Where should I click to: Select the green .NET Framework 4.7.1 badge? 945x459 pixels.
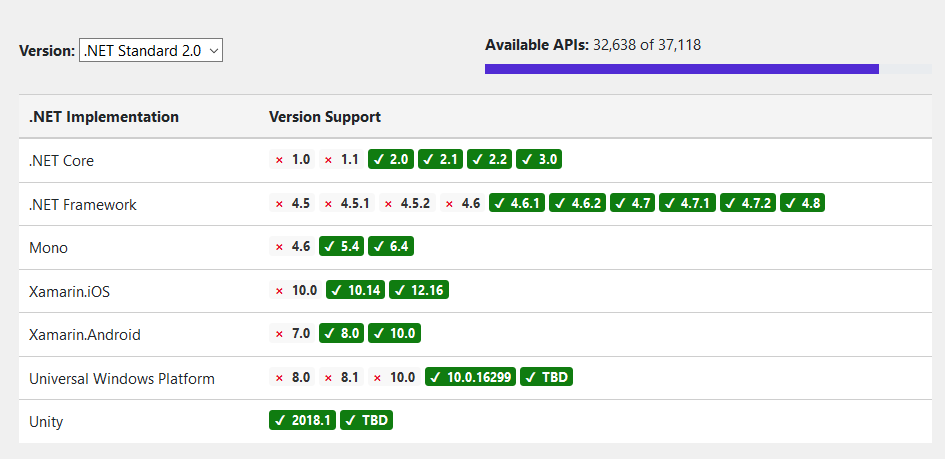tap(688, 203)
